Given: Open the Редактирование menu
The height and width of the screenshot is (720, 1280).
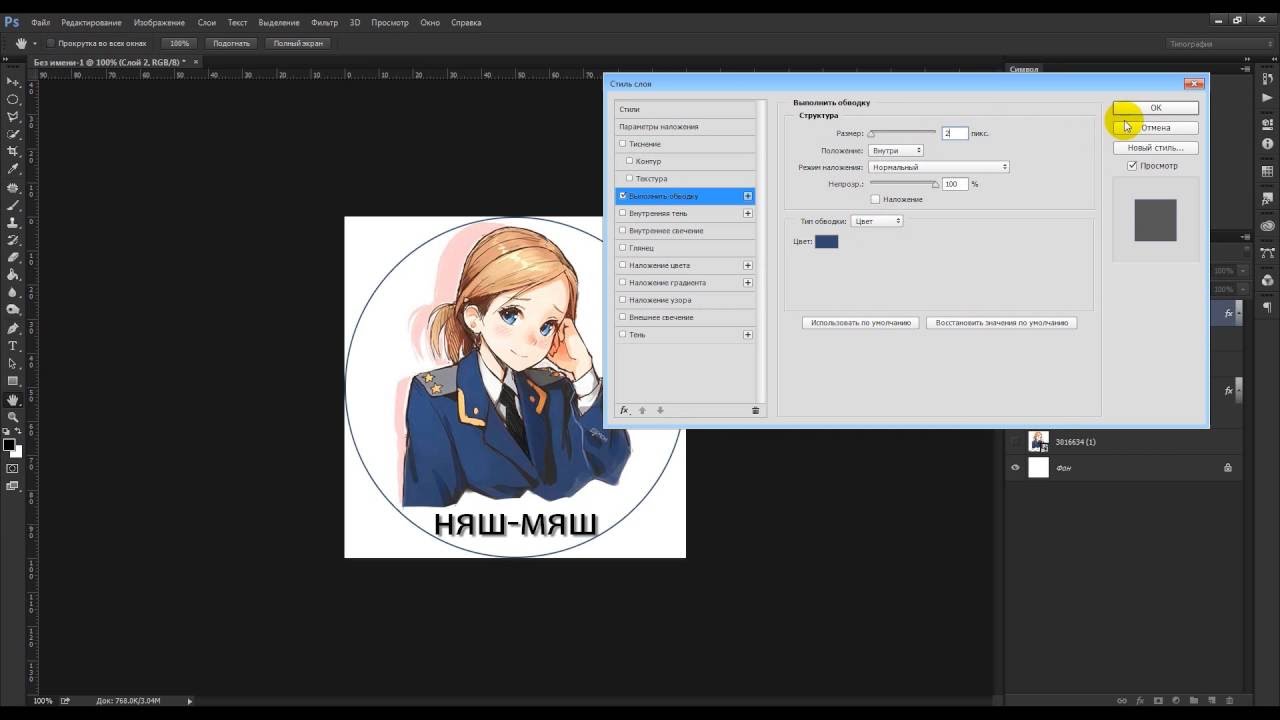Looking at the screenshot, I should pyautogui.click(x=91, y=22).
